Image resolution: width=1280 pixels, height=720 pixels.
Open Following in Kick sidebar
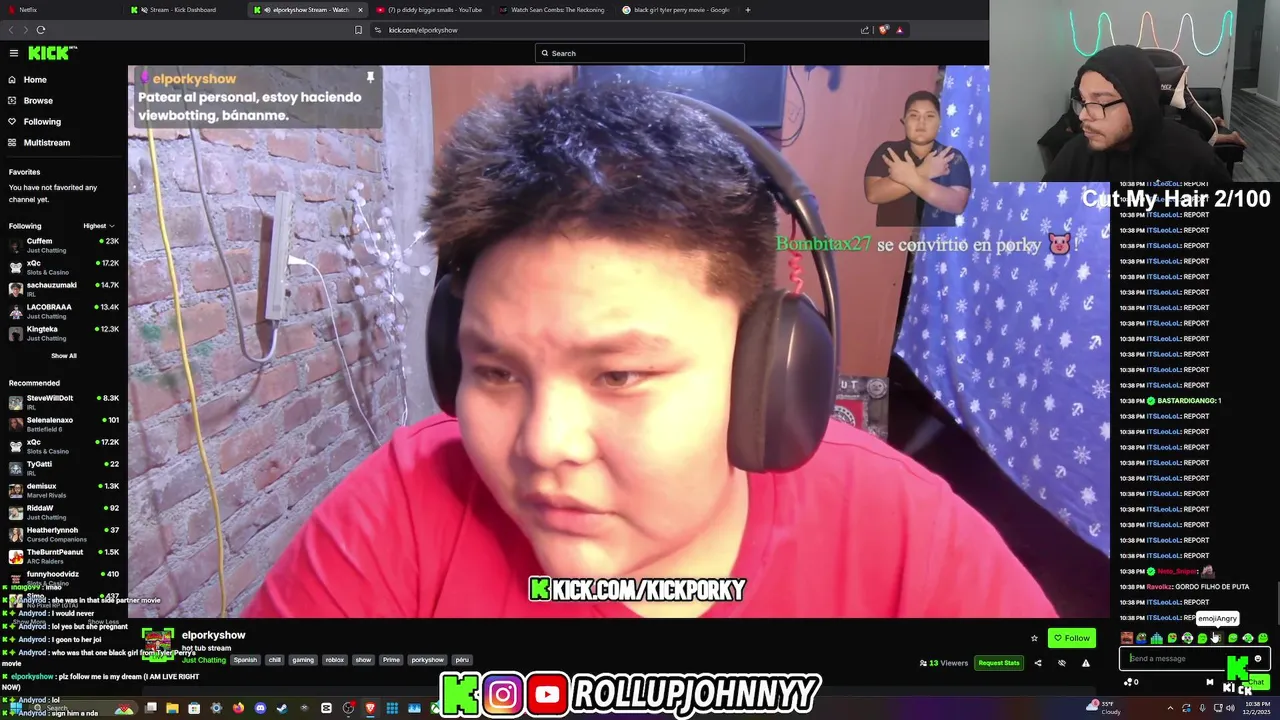[x=42, y=122]
